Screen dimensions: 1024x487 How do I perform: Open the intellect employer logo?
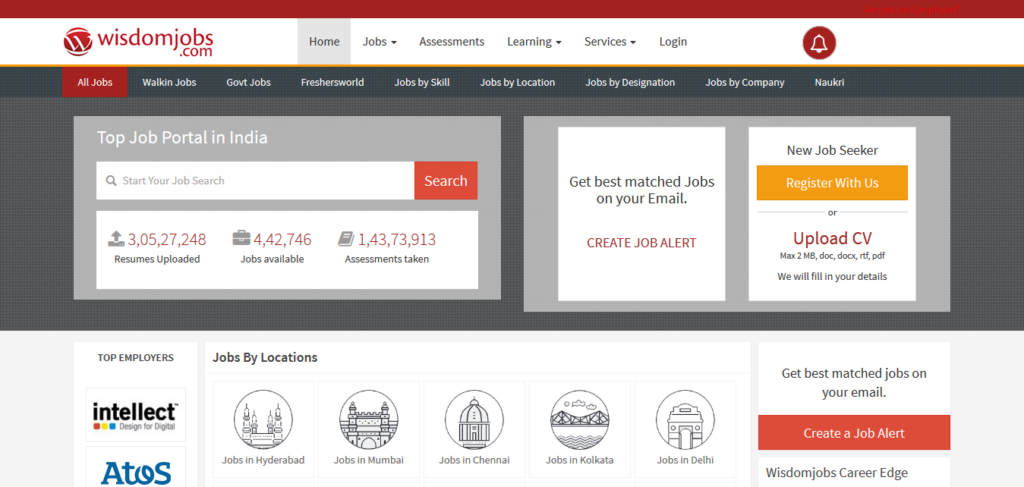[135, 415]
